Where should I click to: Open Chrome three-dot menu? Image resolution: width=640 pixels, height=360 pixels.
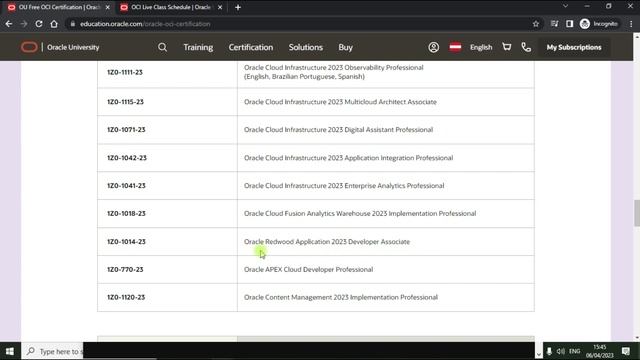click(x=631, y=24)
